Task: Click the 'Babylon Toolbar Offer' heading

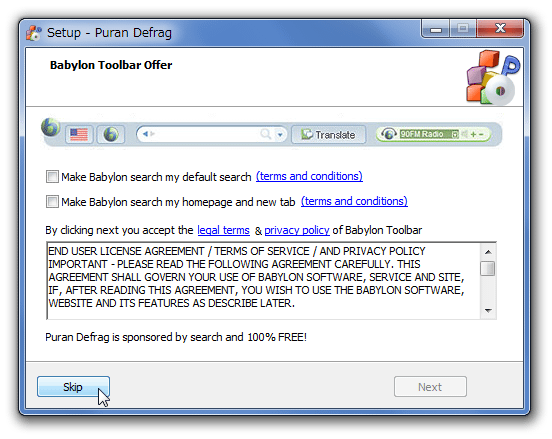Action: pos(111,65)
